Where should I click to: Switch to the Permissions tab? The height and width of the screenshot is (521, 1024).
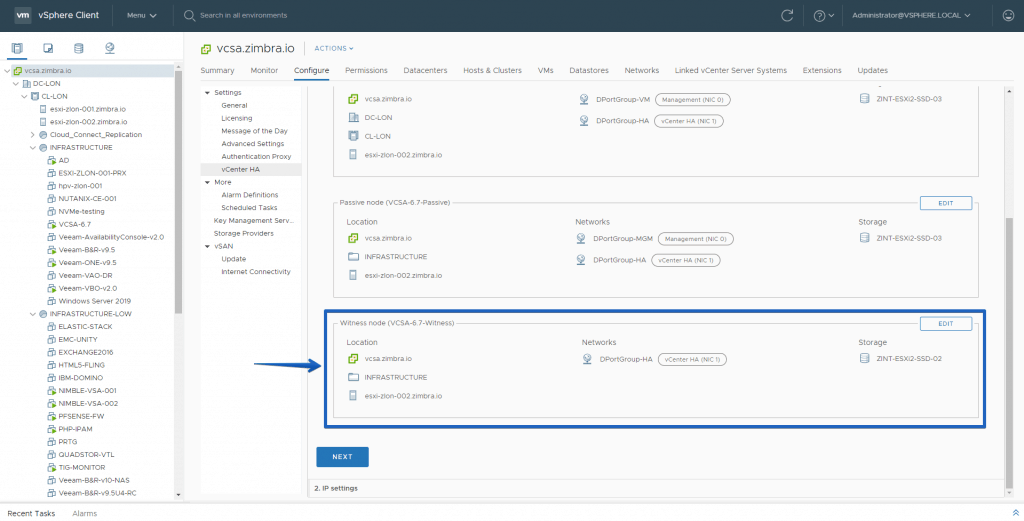(x=366, y=71)
